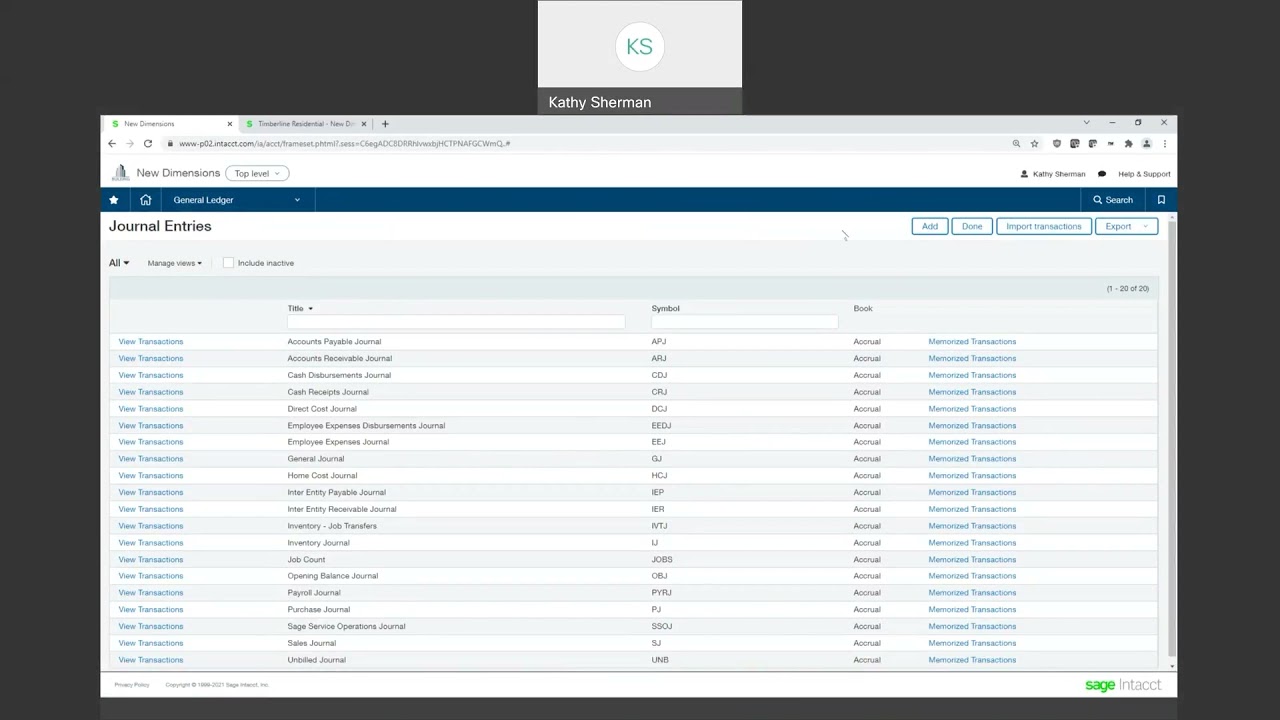
Task: Open Memorized Transactions for Sales Journal
Action: click(972, 643)
